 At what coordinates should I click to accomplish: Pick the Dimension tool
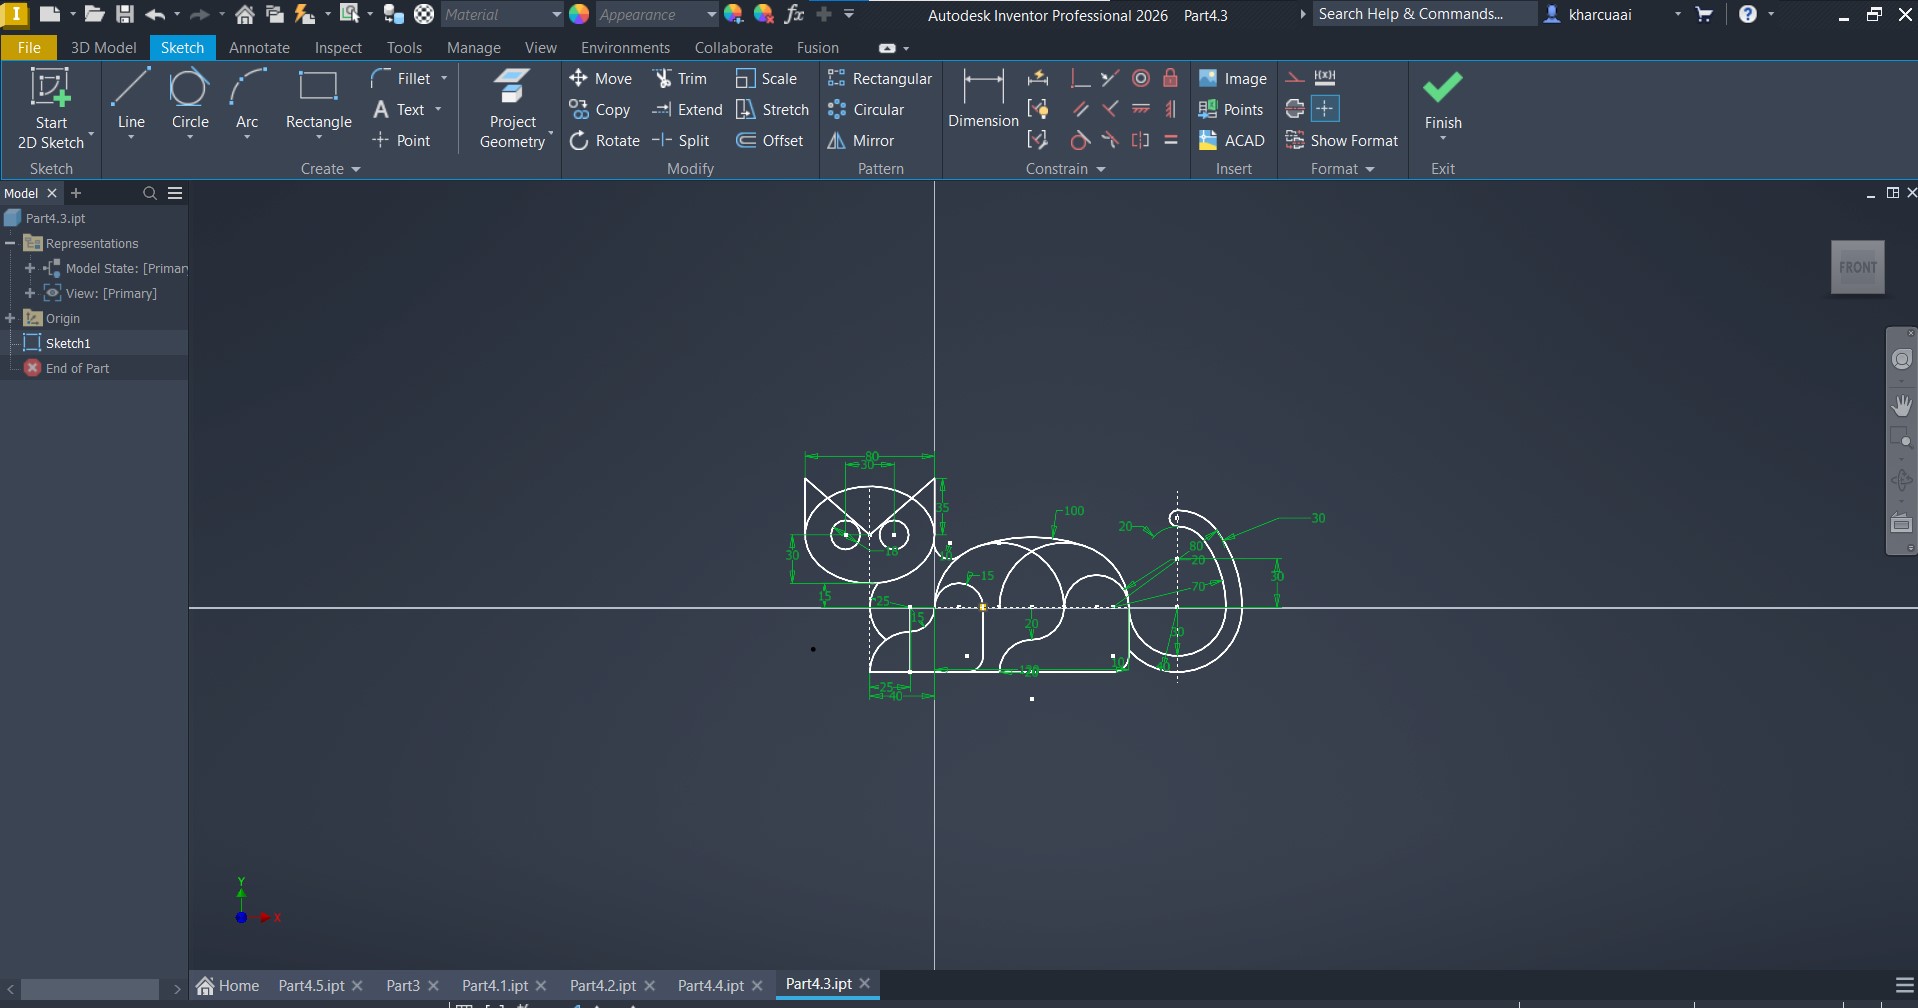click(x=982, y=99)
